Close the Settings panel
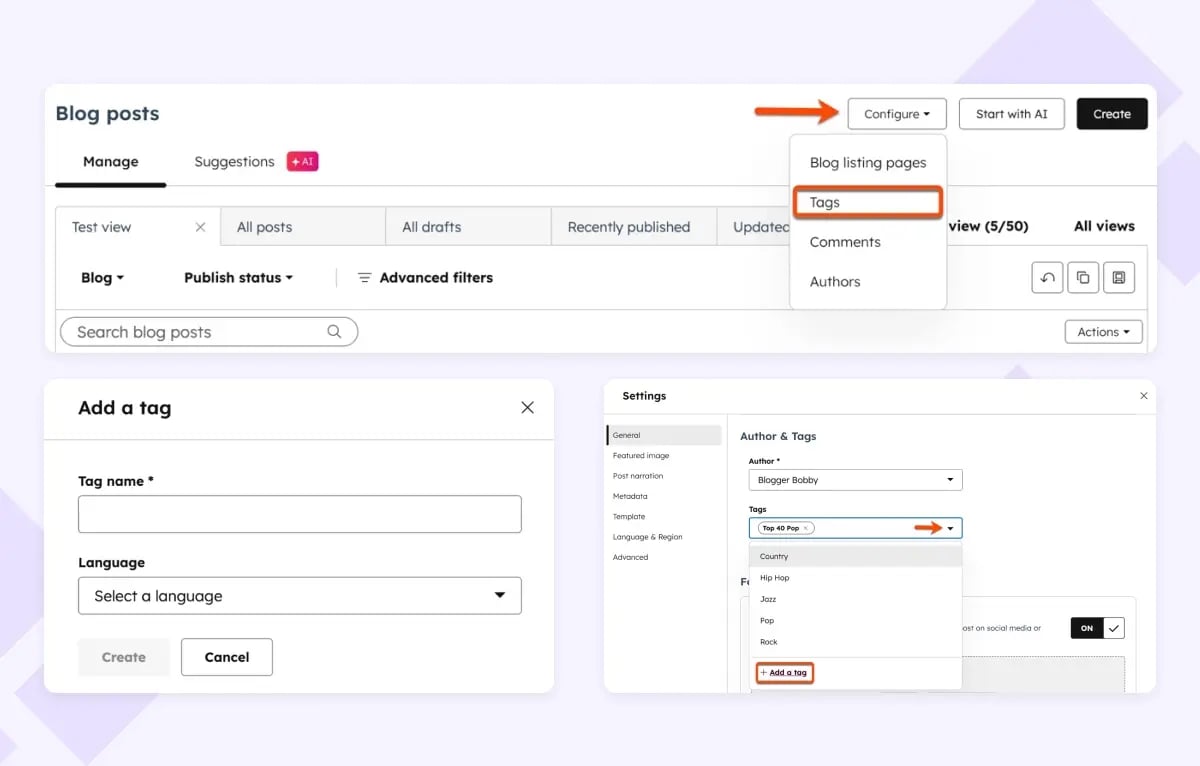The width and height of the screenshot is (1200, 766). [1143, 395]
